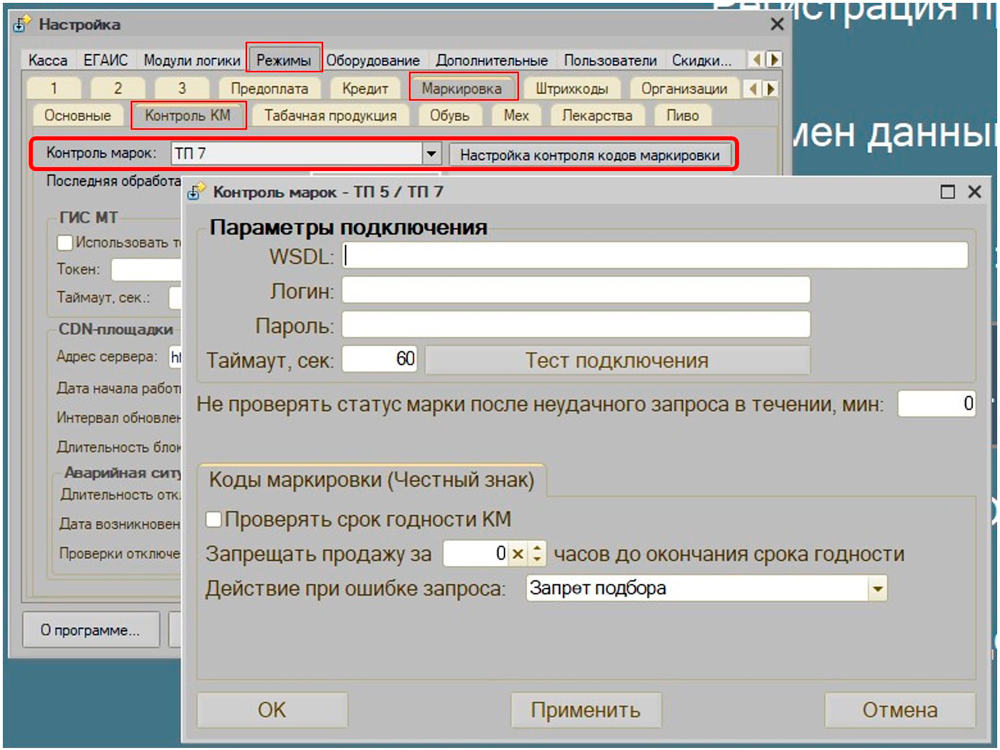Toggle the ГИС МТ Использовать checkbox
This screenshot has width=1000, height=750.
(x=65, y=242)
